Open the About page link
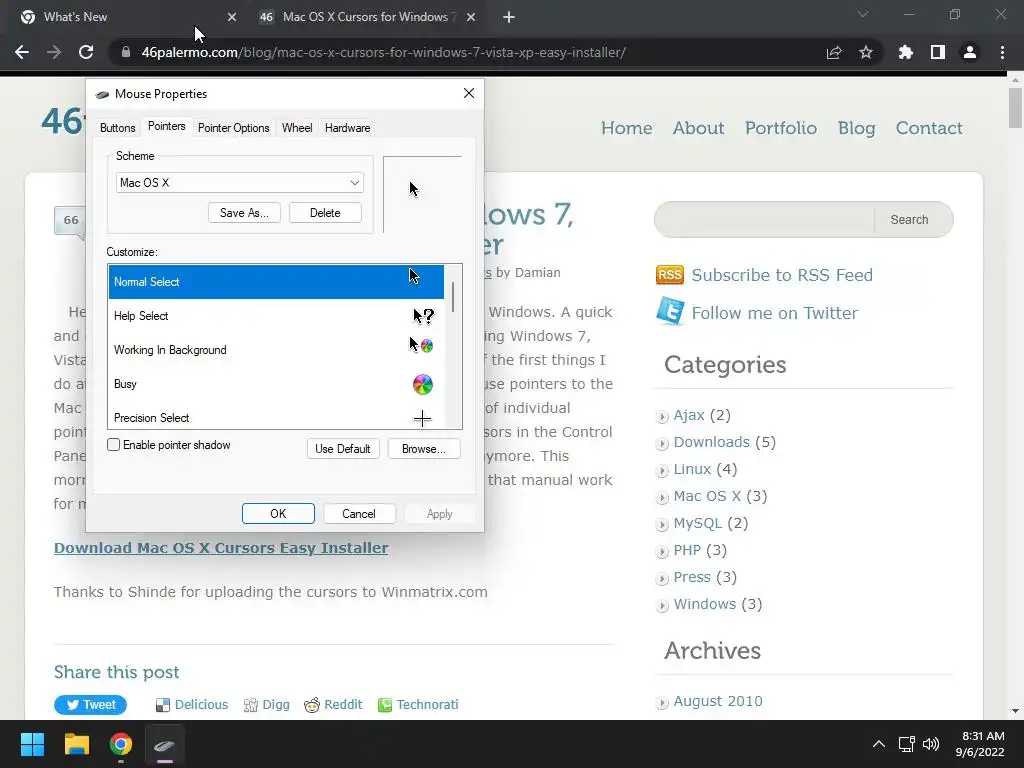Image resolution: width=1024 pixels, height=768 pixels. pyautogui.click(x=698, y=128)
